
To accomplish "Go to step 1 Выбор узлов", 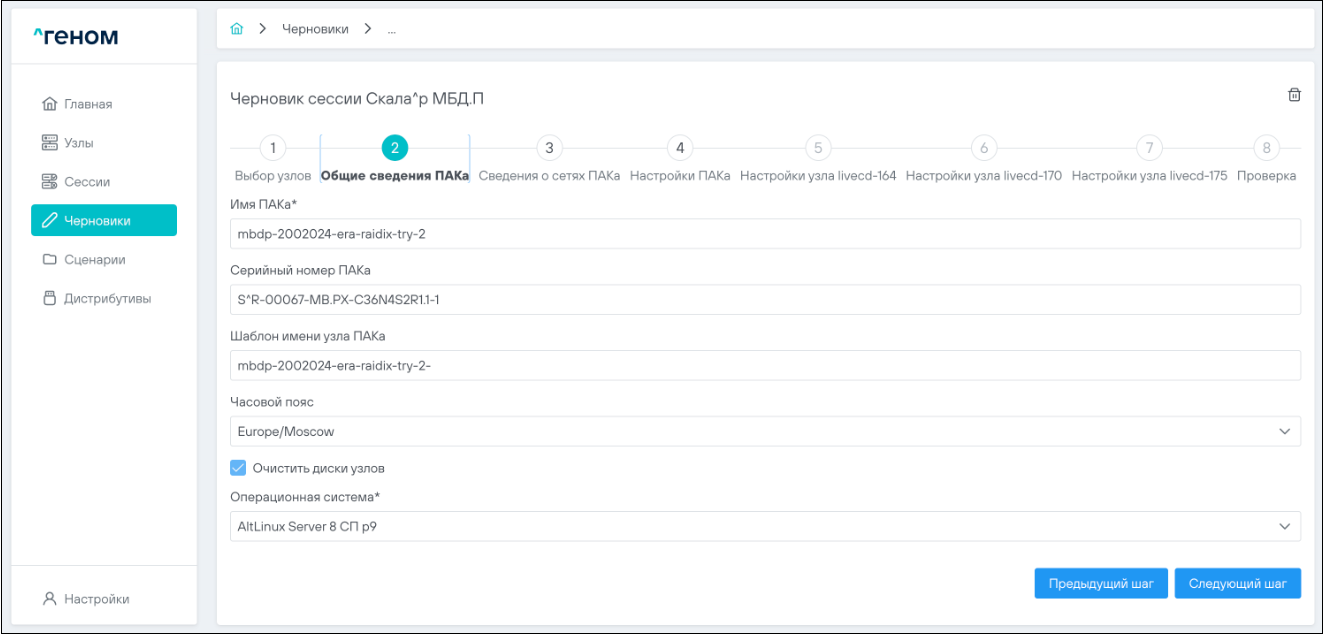I will 272,148.
